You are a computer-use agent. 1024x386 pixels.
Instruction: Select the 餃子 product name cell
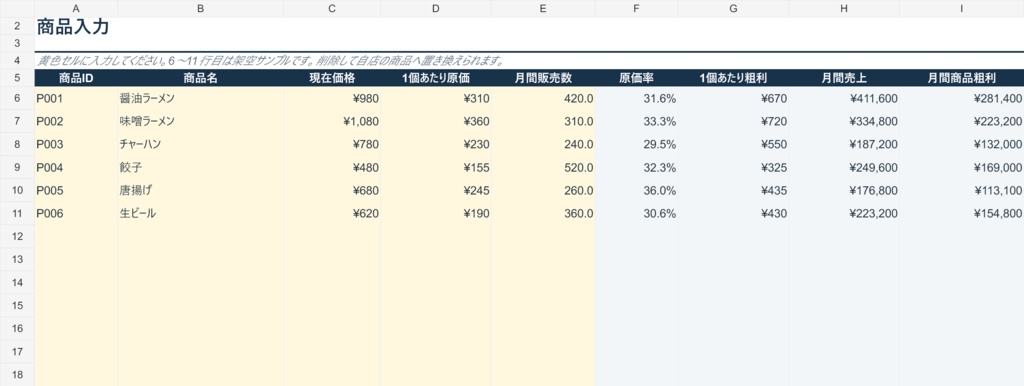[200, 167]
